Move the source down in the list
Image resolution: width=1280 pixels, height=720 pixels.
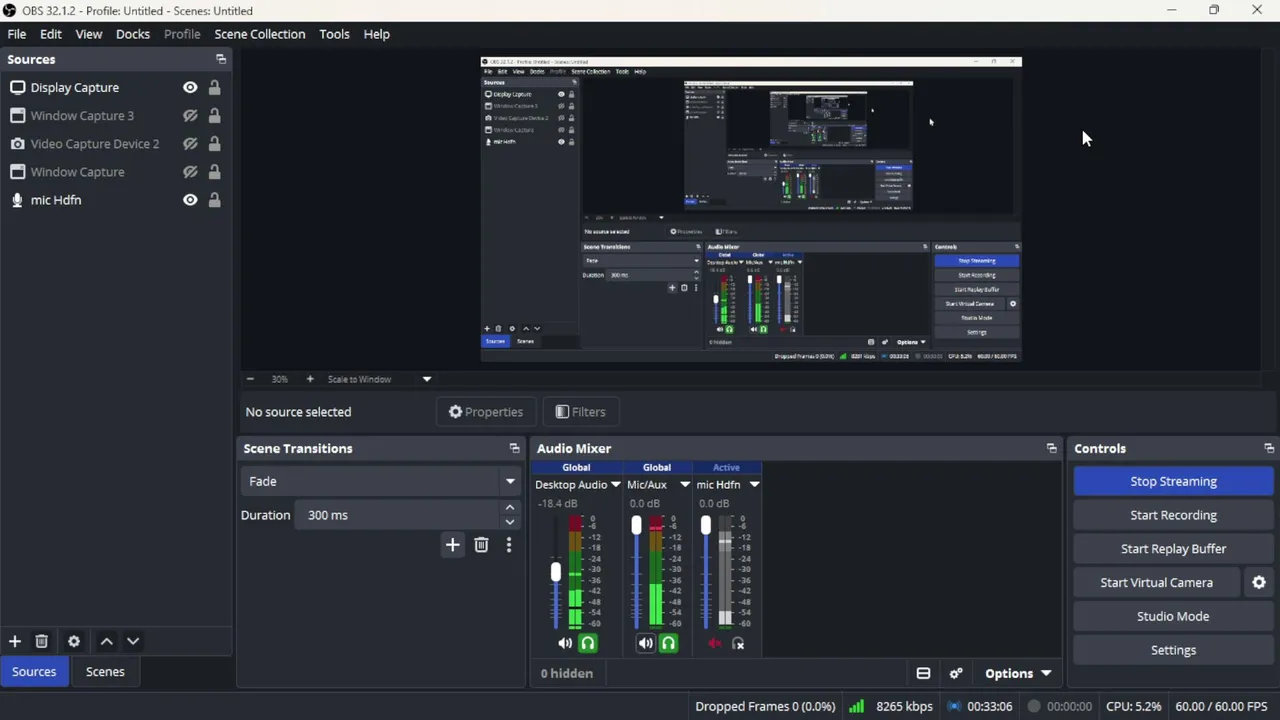click(x=133, y=641)
